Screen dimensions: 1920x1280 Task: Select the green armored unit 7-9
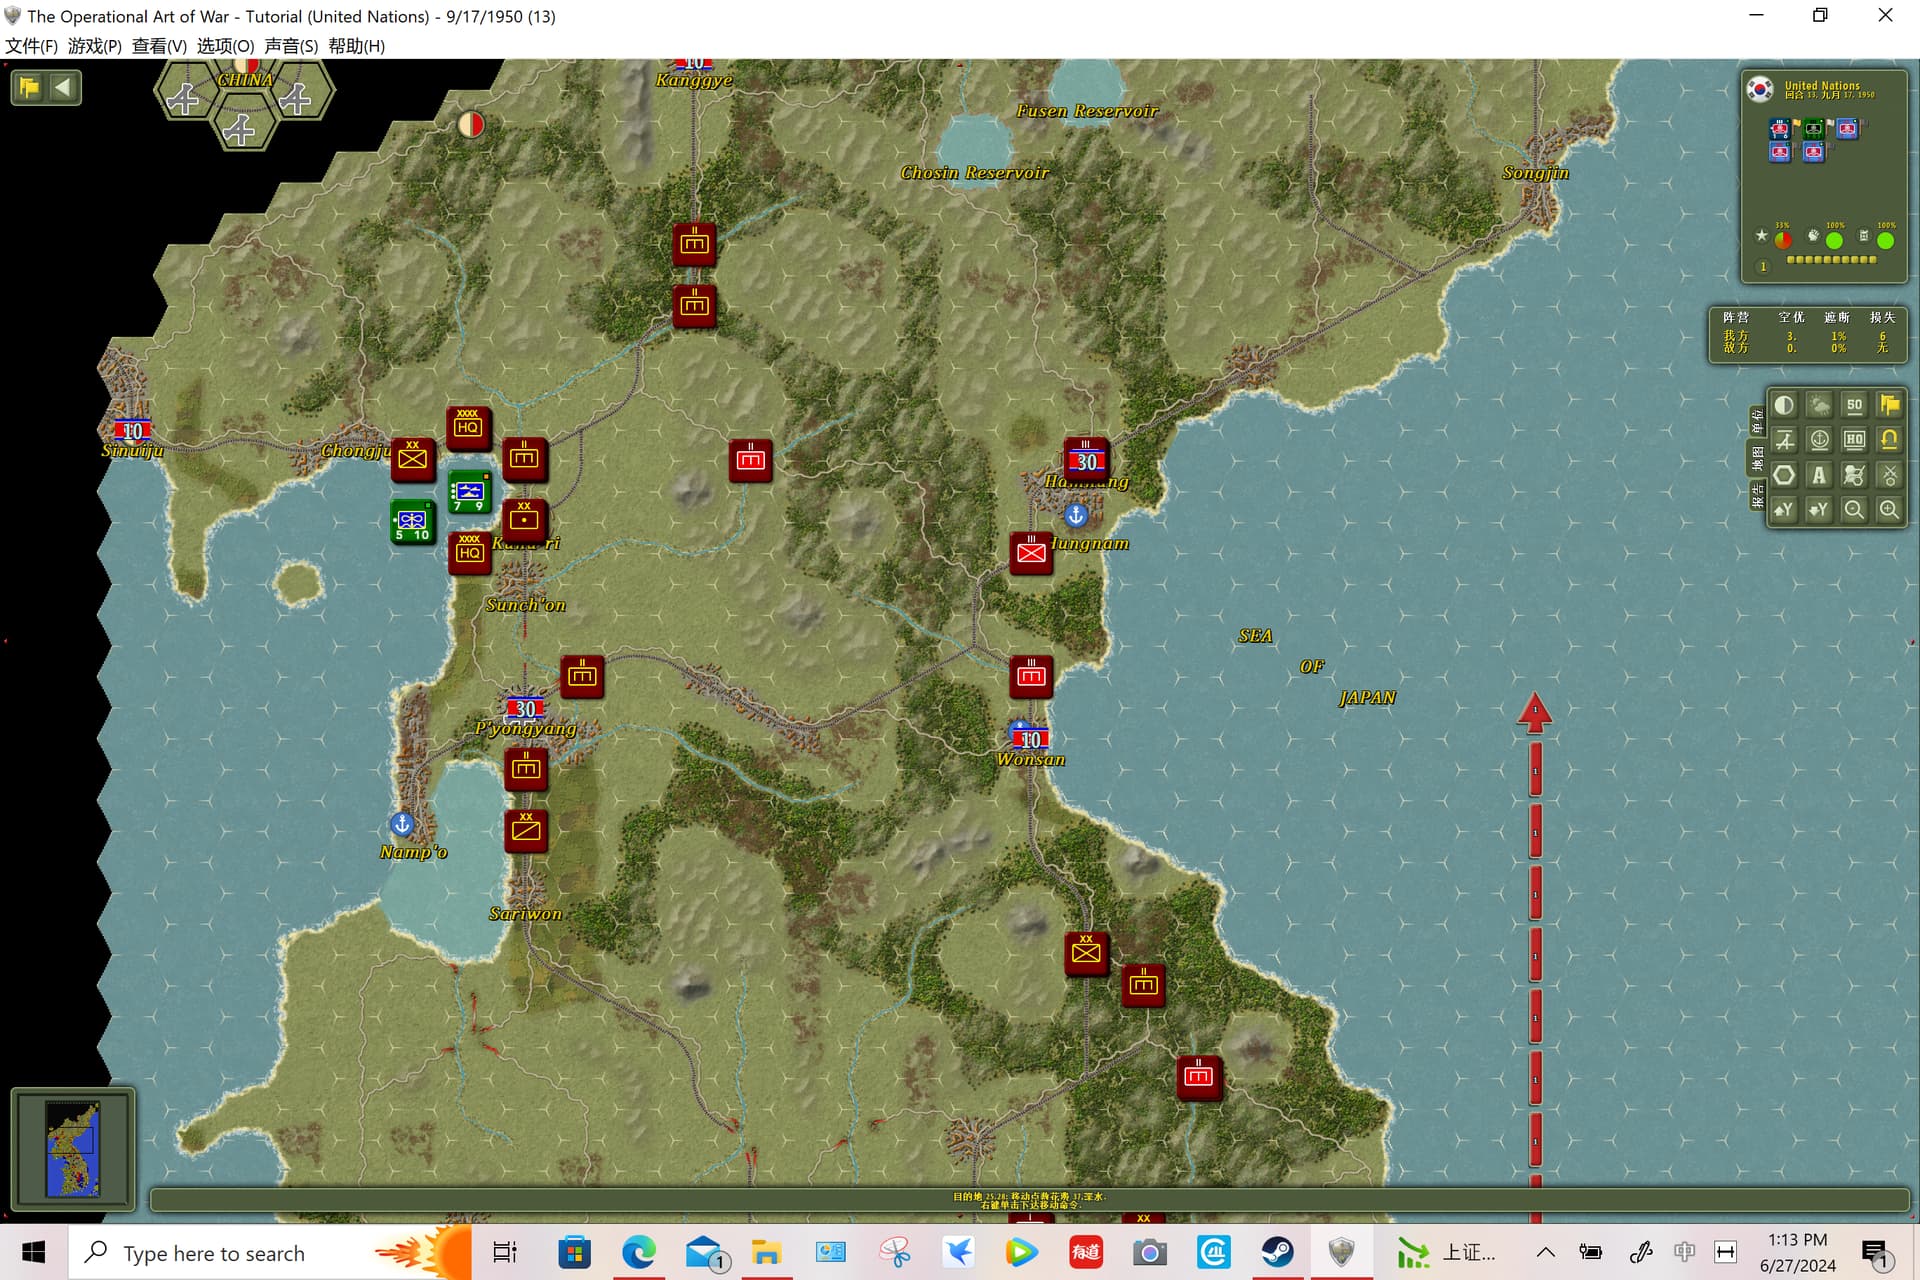pos(468,491)
